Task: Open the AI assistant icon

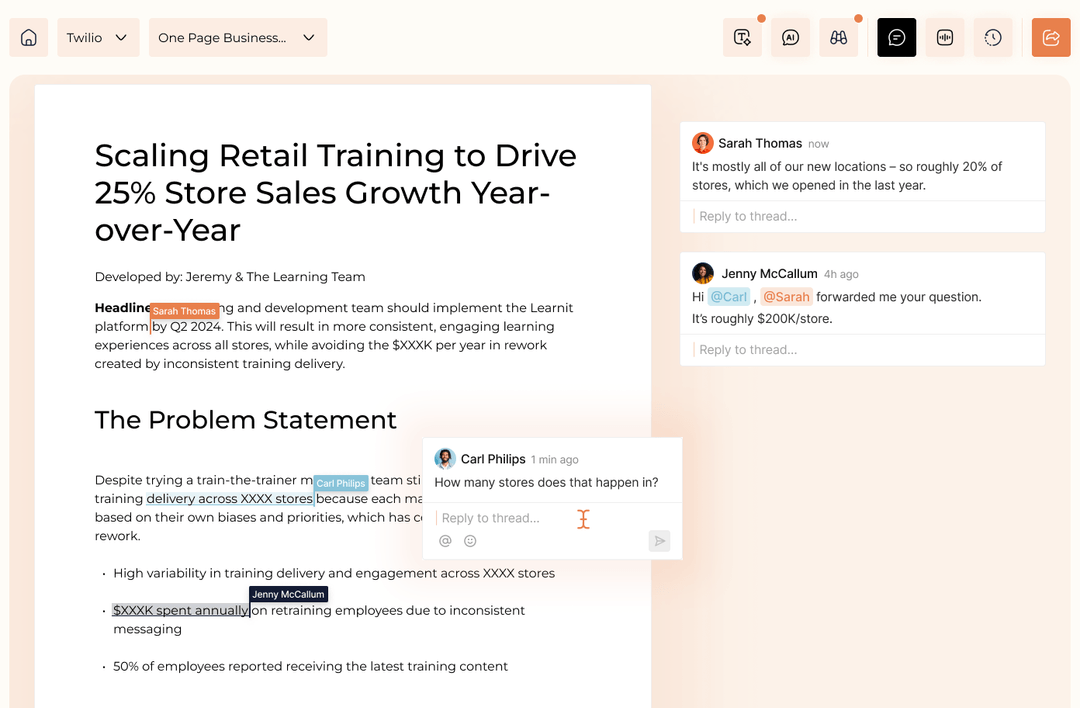Action: coord(790,37)
